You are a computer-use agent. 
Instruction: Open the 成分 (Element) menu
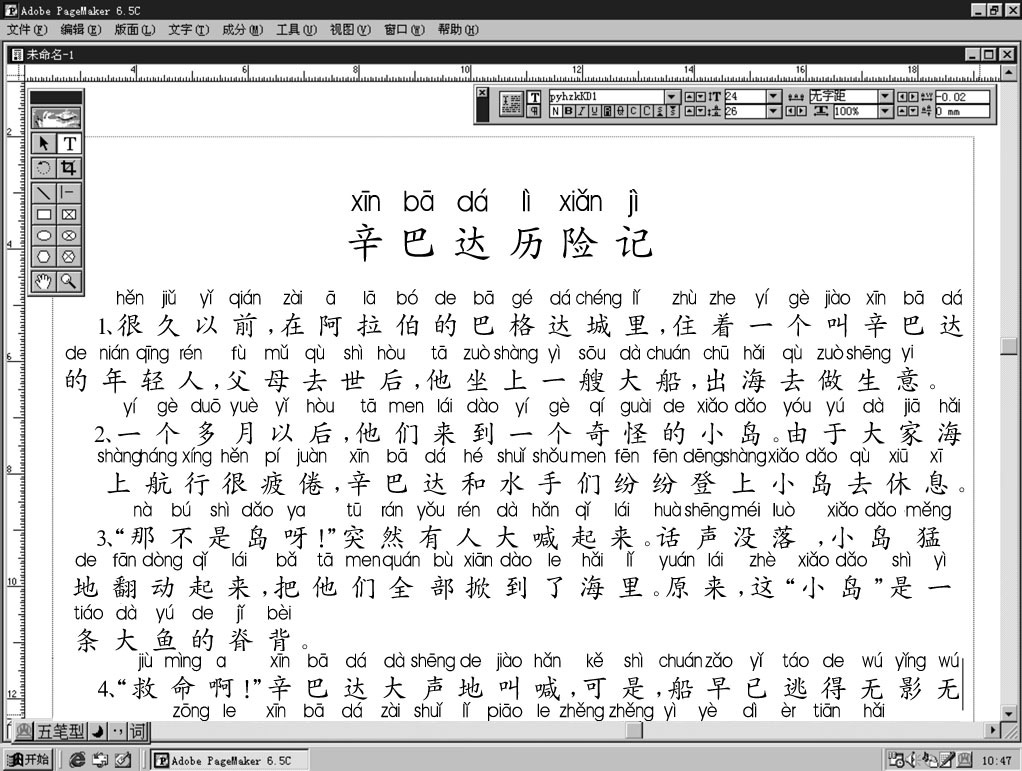[242, 29]
